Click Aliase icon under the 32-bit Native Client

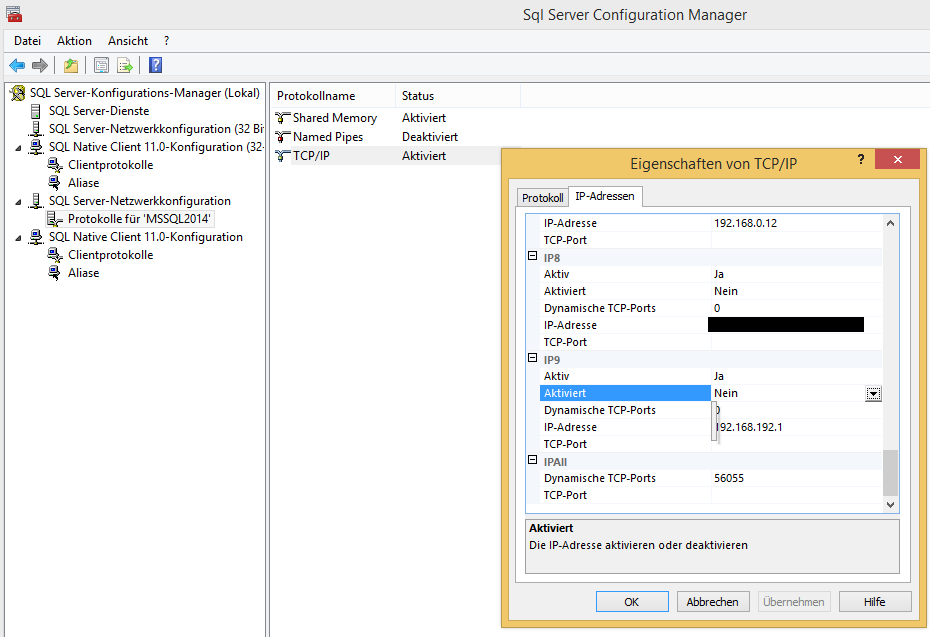[55, 183]
